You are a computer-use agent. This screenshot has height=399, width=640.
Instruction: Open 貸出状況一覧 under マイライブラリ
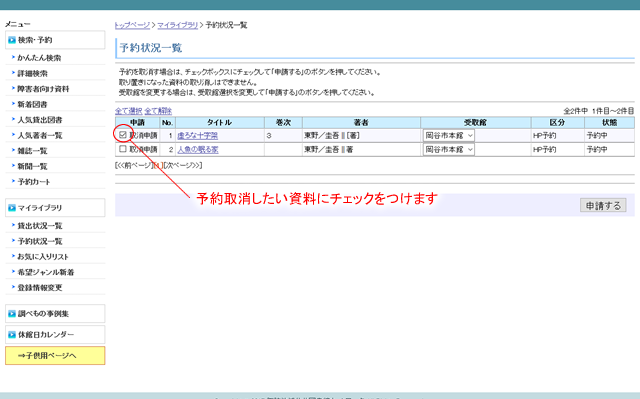click(x=40, y=226)
